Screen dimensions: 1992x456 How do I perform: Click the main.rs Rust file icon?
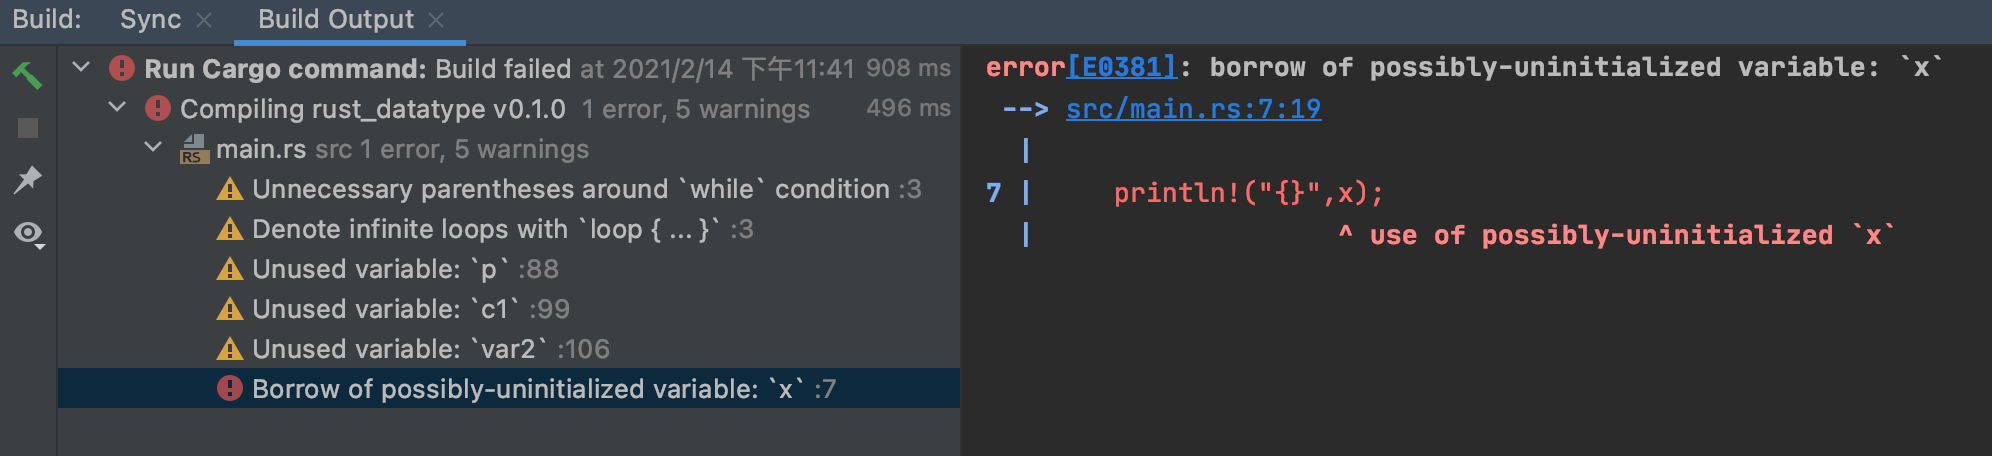click(194, 149)
